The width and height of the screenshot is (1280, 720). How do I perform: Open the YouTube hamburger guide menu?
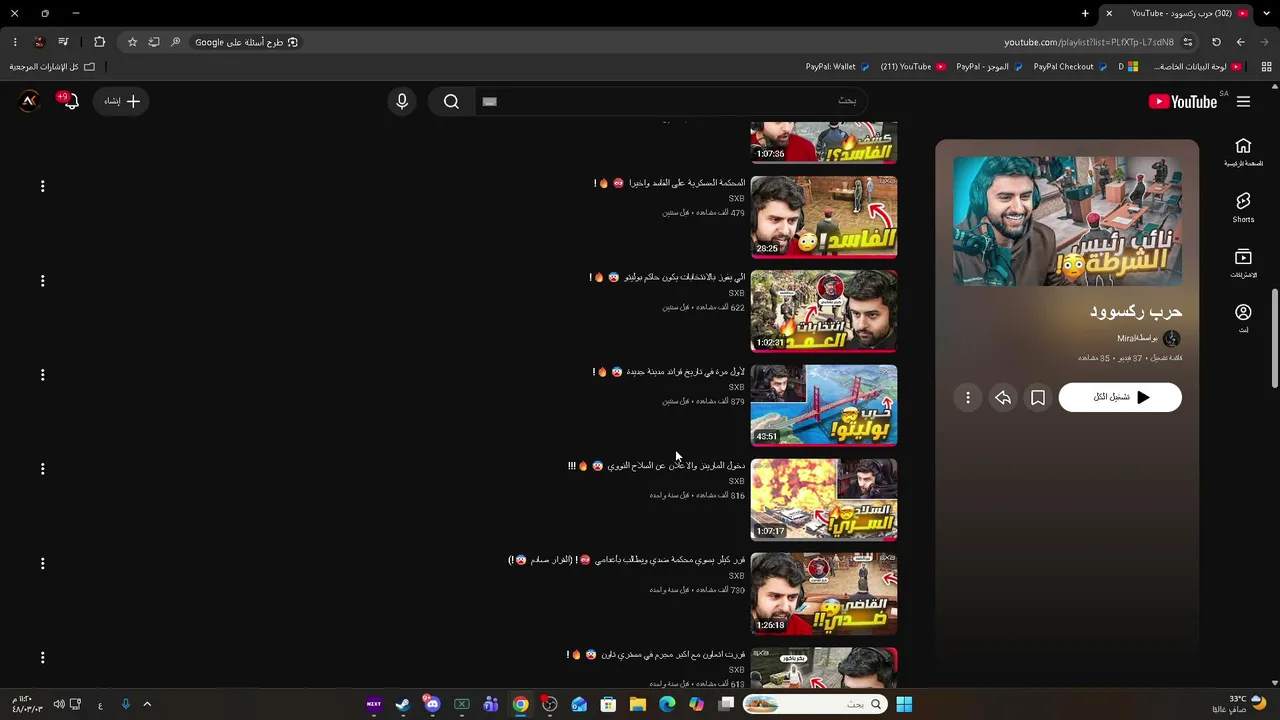[x=1243, y=101]
